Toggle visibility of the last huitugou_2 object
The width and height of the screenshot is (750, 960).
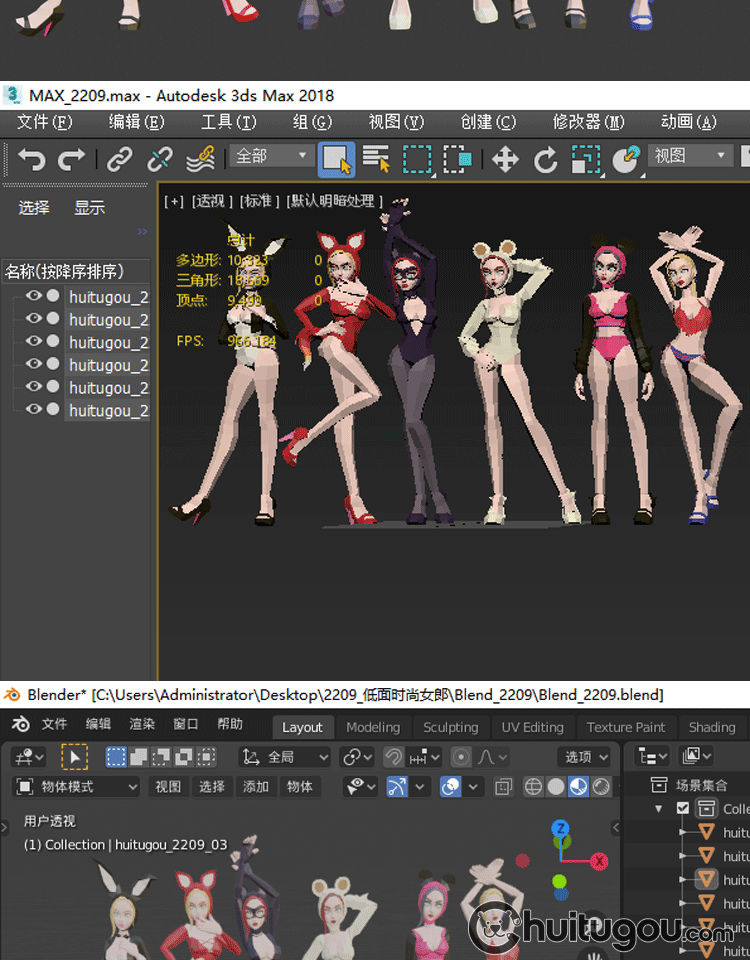[x=33, y=409]
